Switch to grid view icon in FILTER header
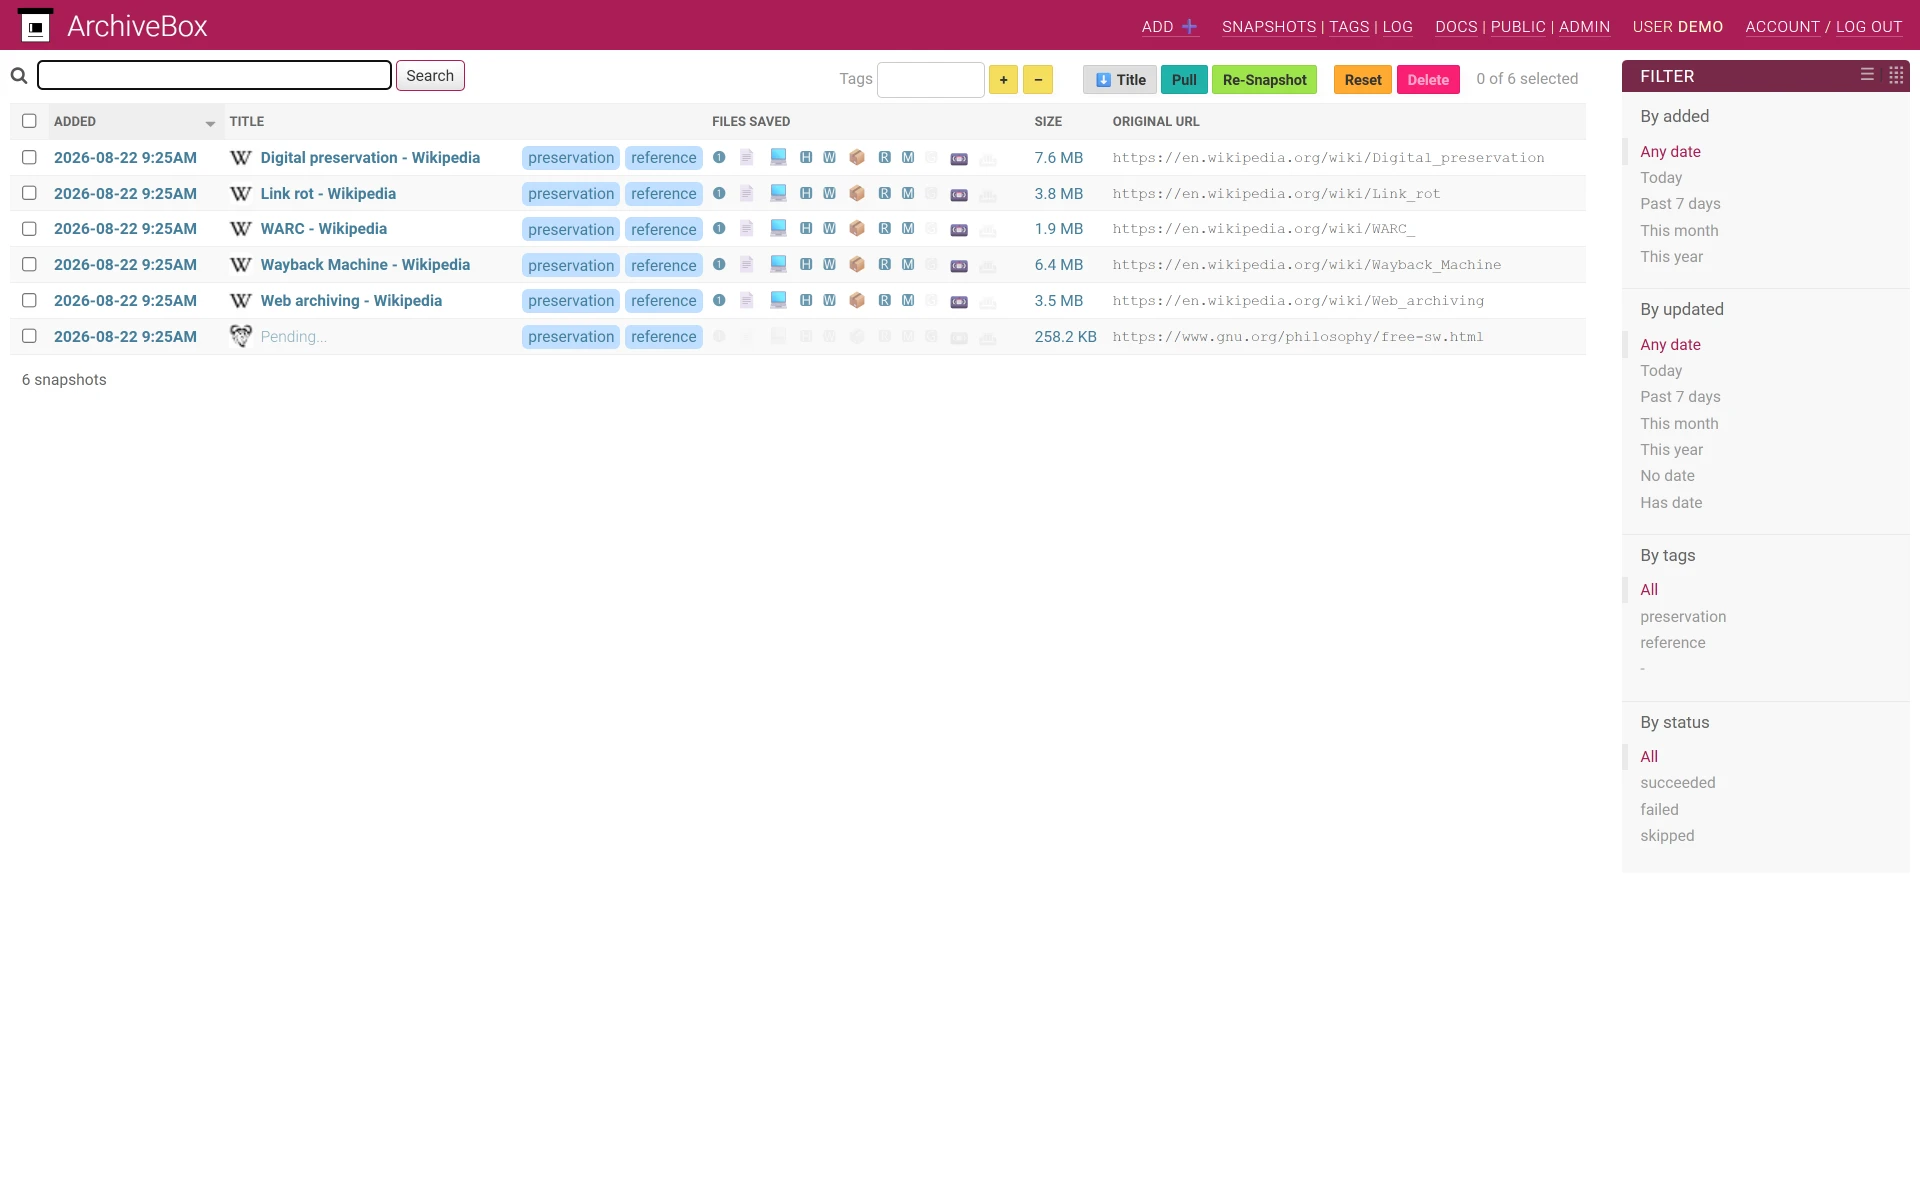Image resolution: width=1920 pixels, height=1200 pixels. pyautogui.click(x=1896, y=75)
